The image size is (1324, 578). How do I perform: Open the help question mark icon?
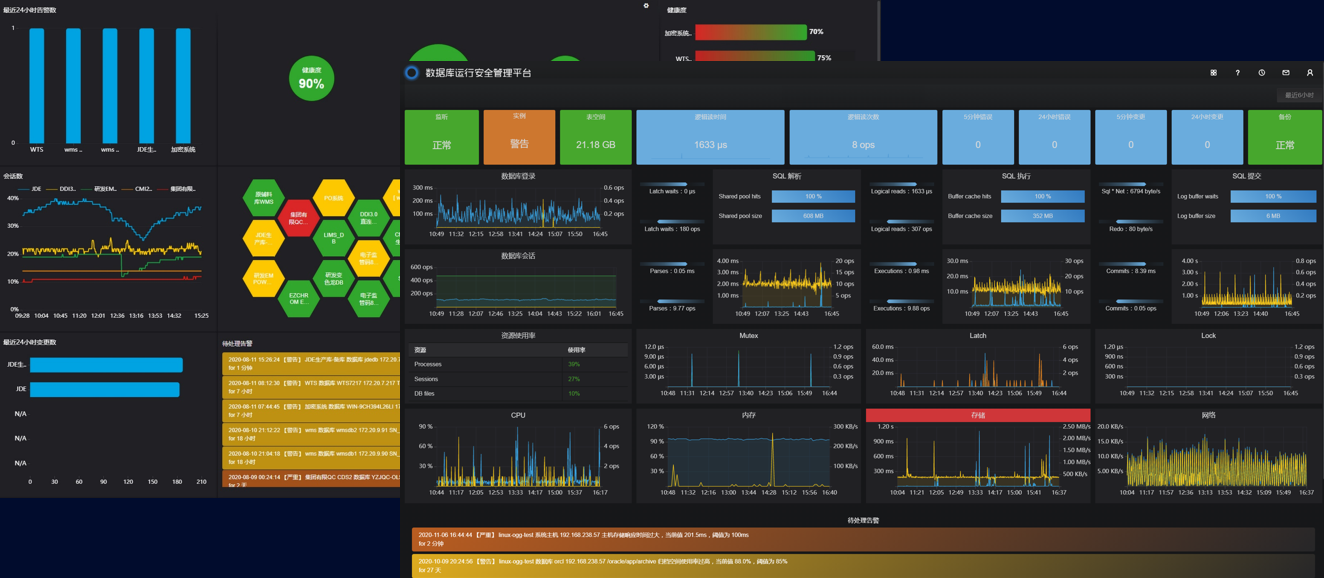(1237, 73)
